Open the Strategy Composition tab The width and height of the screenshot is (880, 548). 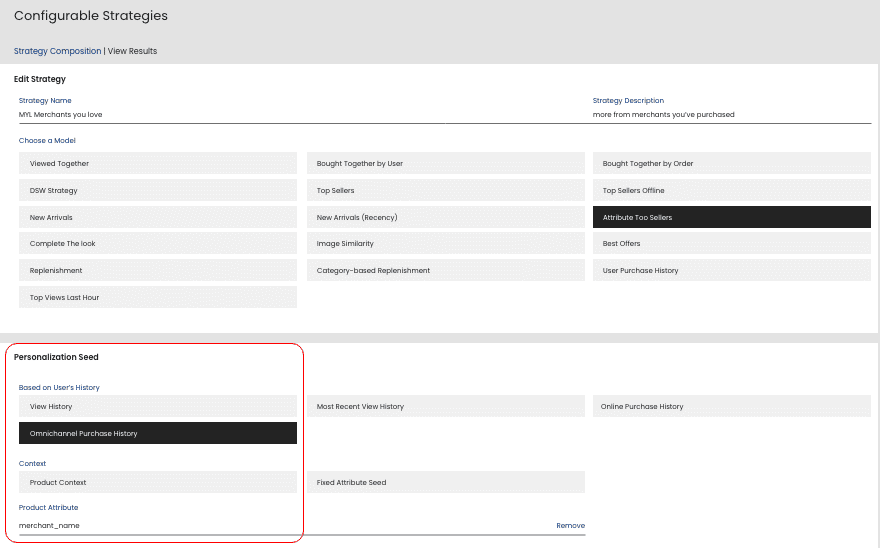(x=57, y=51)
